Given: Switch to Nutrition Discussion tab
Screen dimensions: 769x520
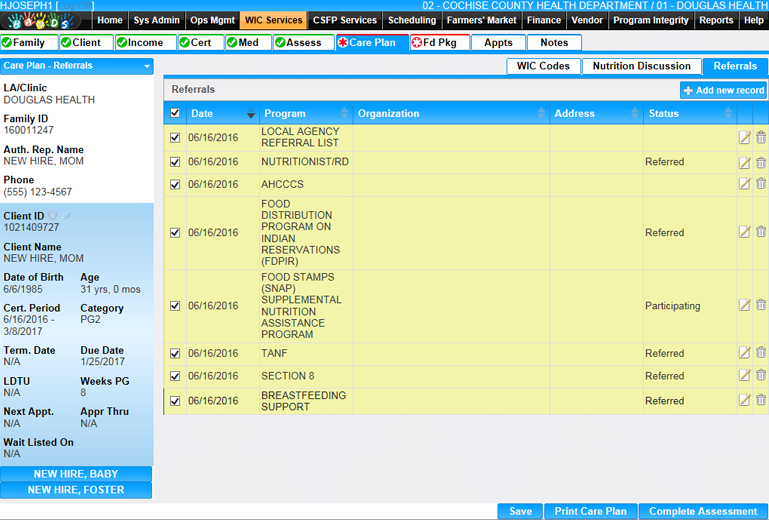Looking at the screenshot, I should tap(641, 66).
